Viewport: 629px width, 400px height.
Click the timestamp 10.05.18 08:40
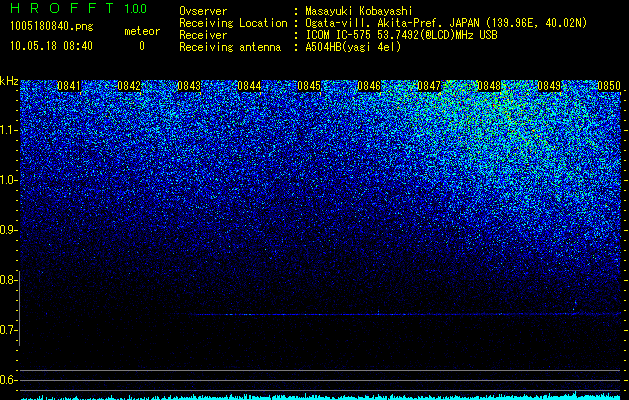point(51,46)
